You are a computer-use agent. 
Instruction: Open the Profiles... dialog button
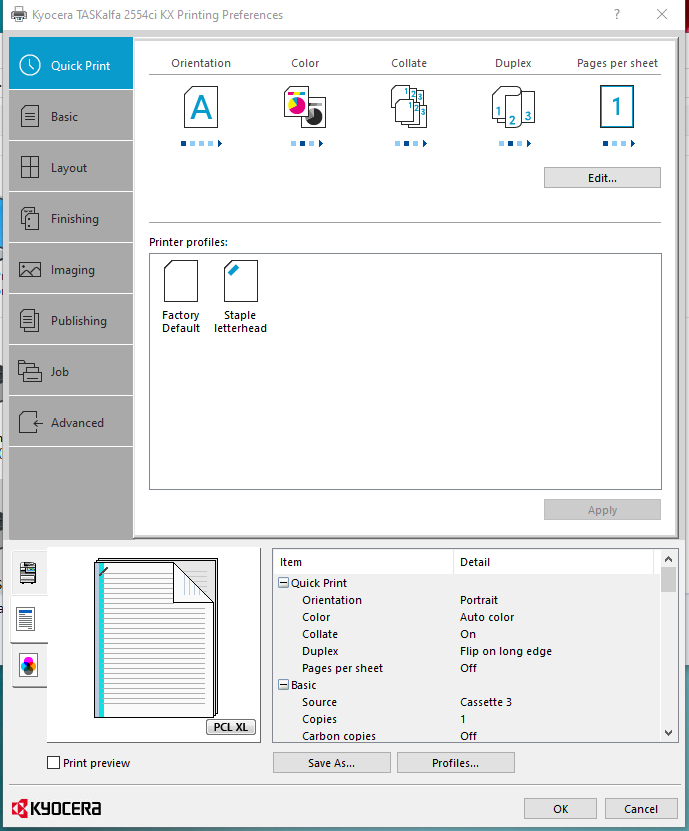[x=456, y=763]
